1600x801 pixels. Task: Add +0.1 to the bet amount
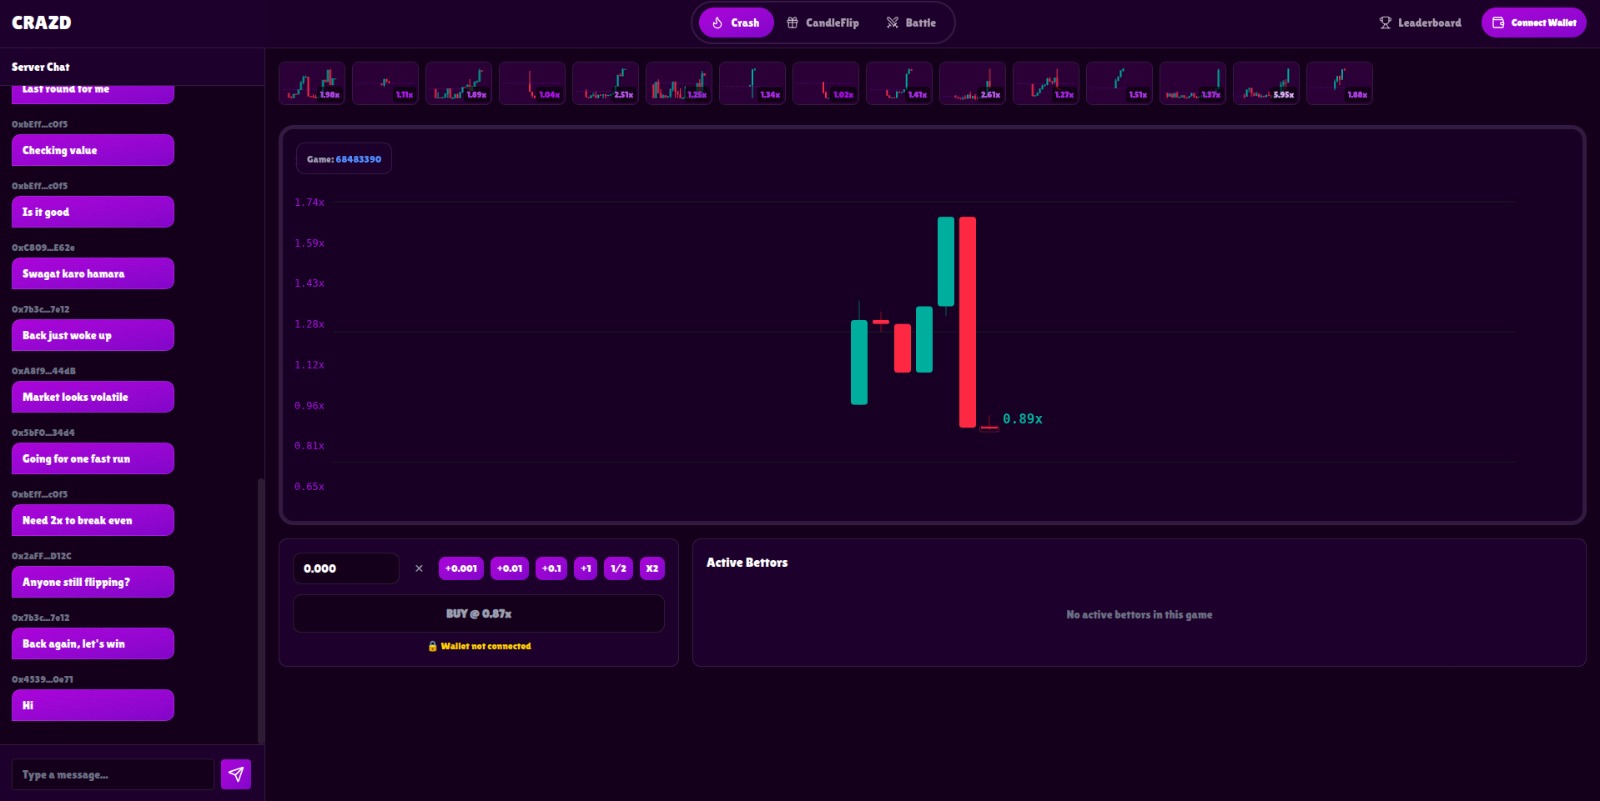[551, 568]
